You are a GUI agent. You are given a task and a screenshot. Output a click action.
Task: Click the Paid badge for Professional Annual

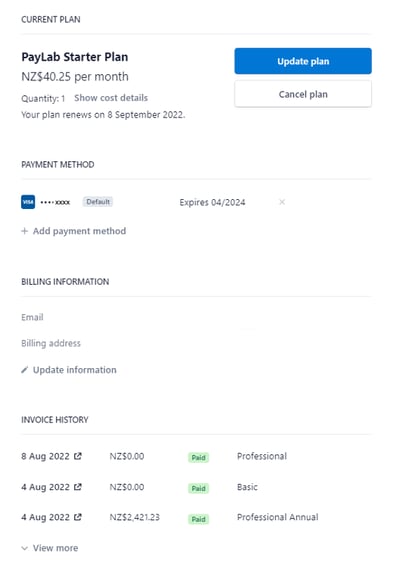199,519
